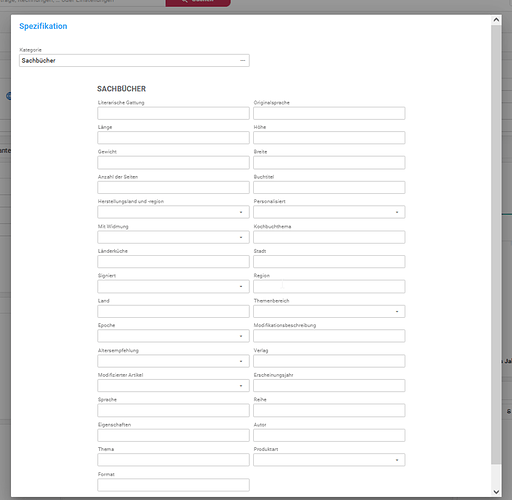The width and height of the screenshot is (512, 500).
Task: Click the Verlag input field
Action: pyautogui.click(x=329, y=361)
